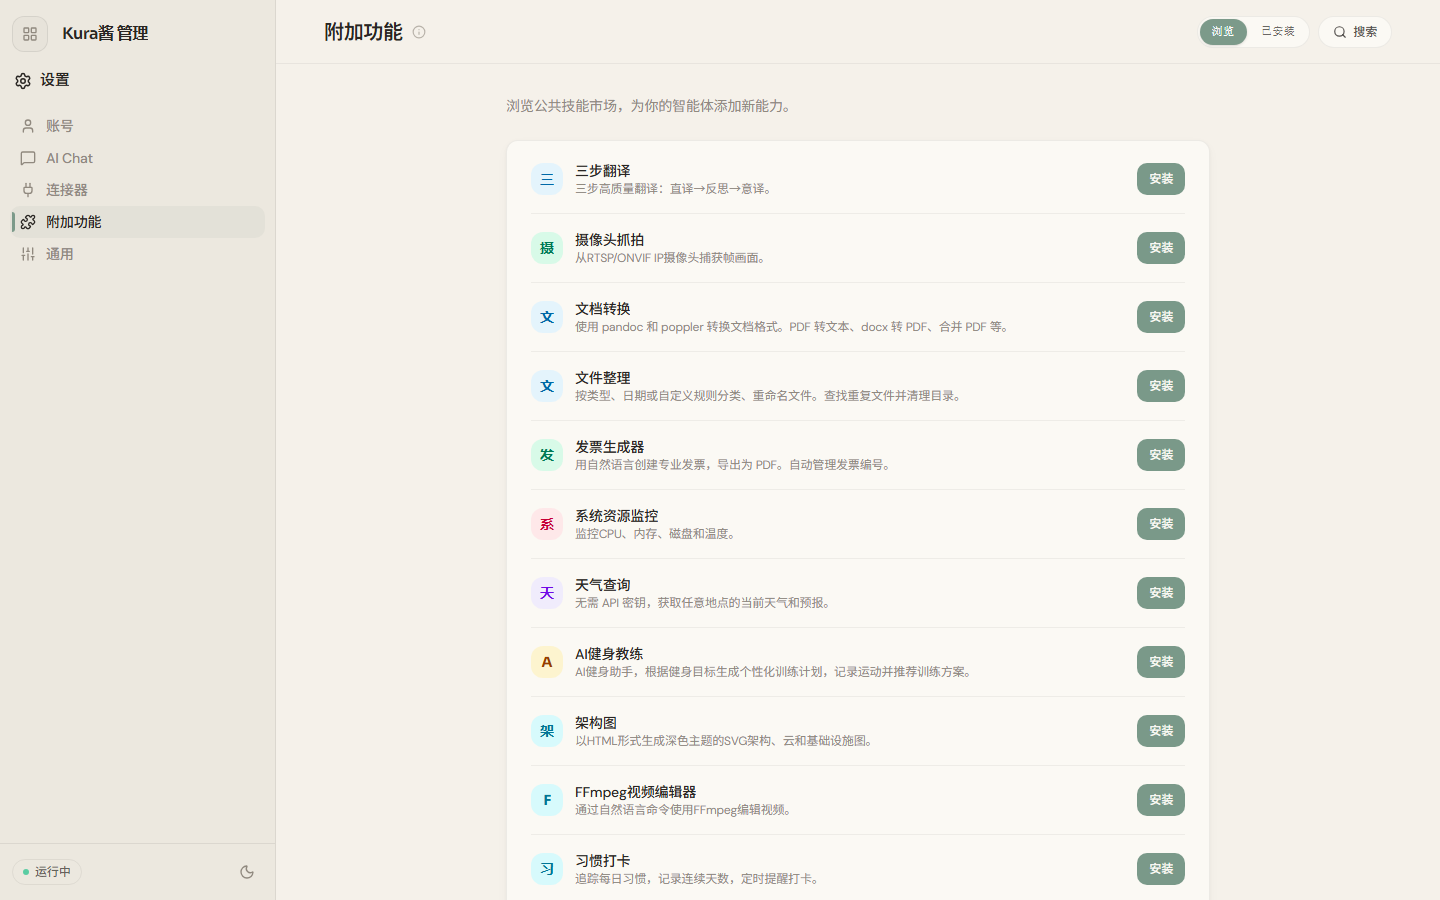Click the 习惯打卡 skill name

[602, 861]
